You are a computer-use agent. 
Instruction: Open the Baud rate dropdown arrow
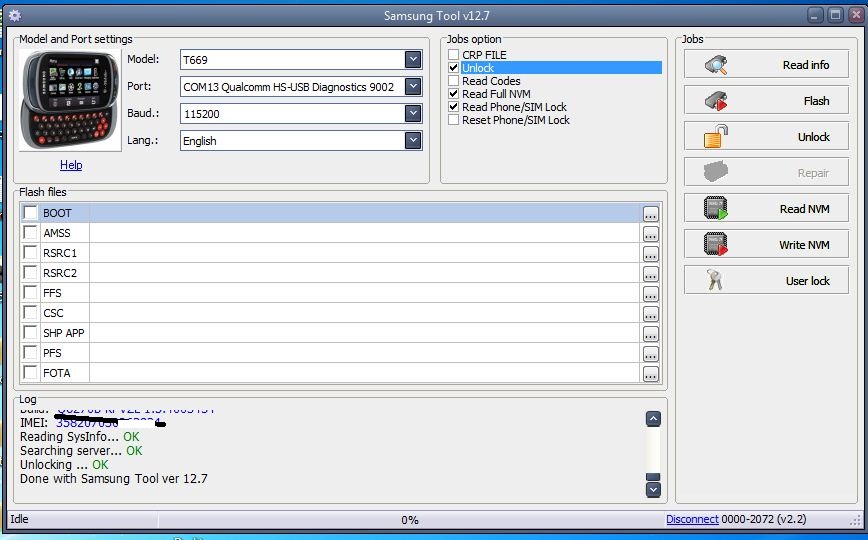412,114
